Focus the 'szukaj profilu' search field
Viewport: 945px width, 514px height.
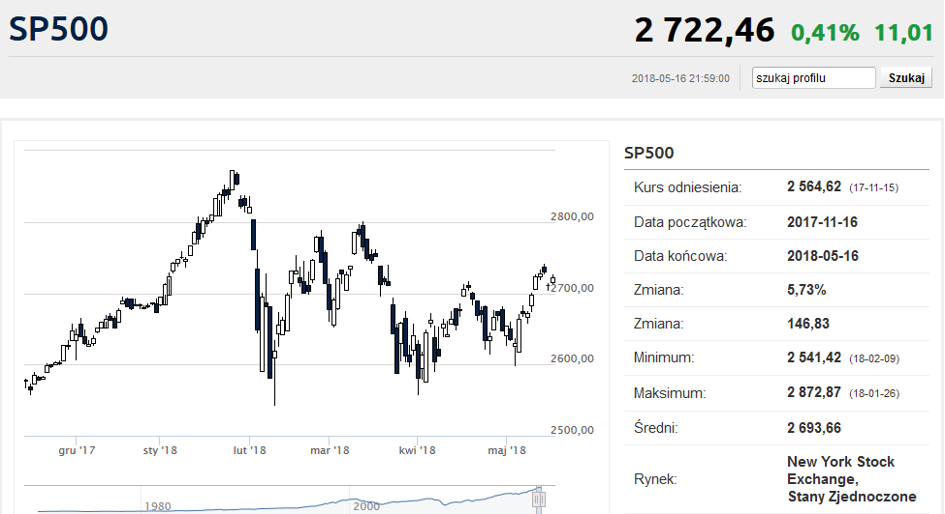point(814,78)
